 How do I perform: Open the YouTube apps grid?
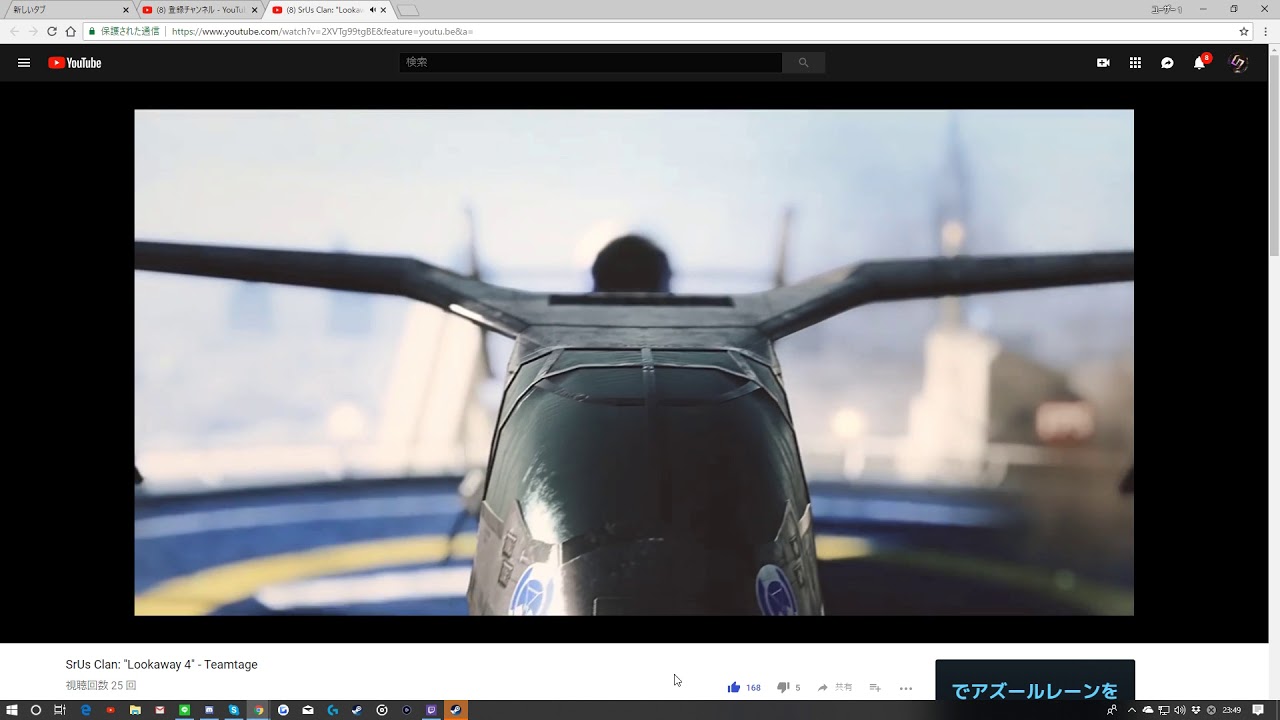click(1135, 63)
